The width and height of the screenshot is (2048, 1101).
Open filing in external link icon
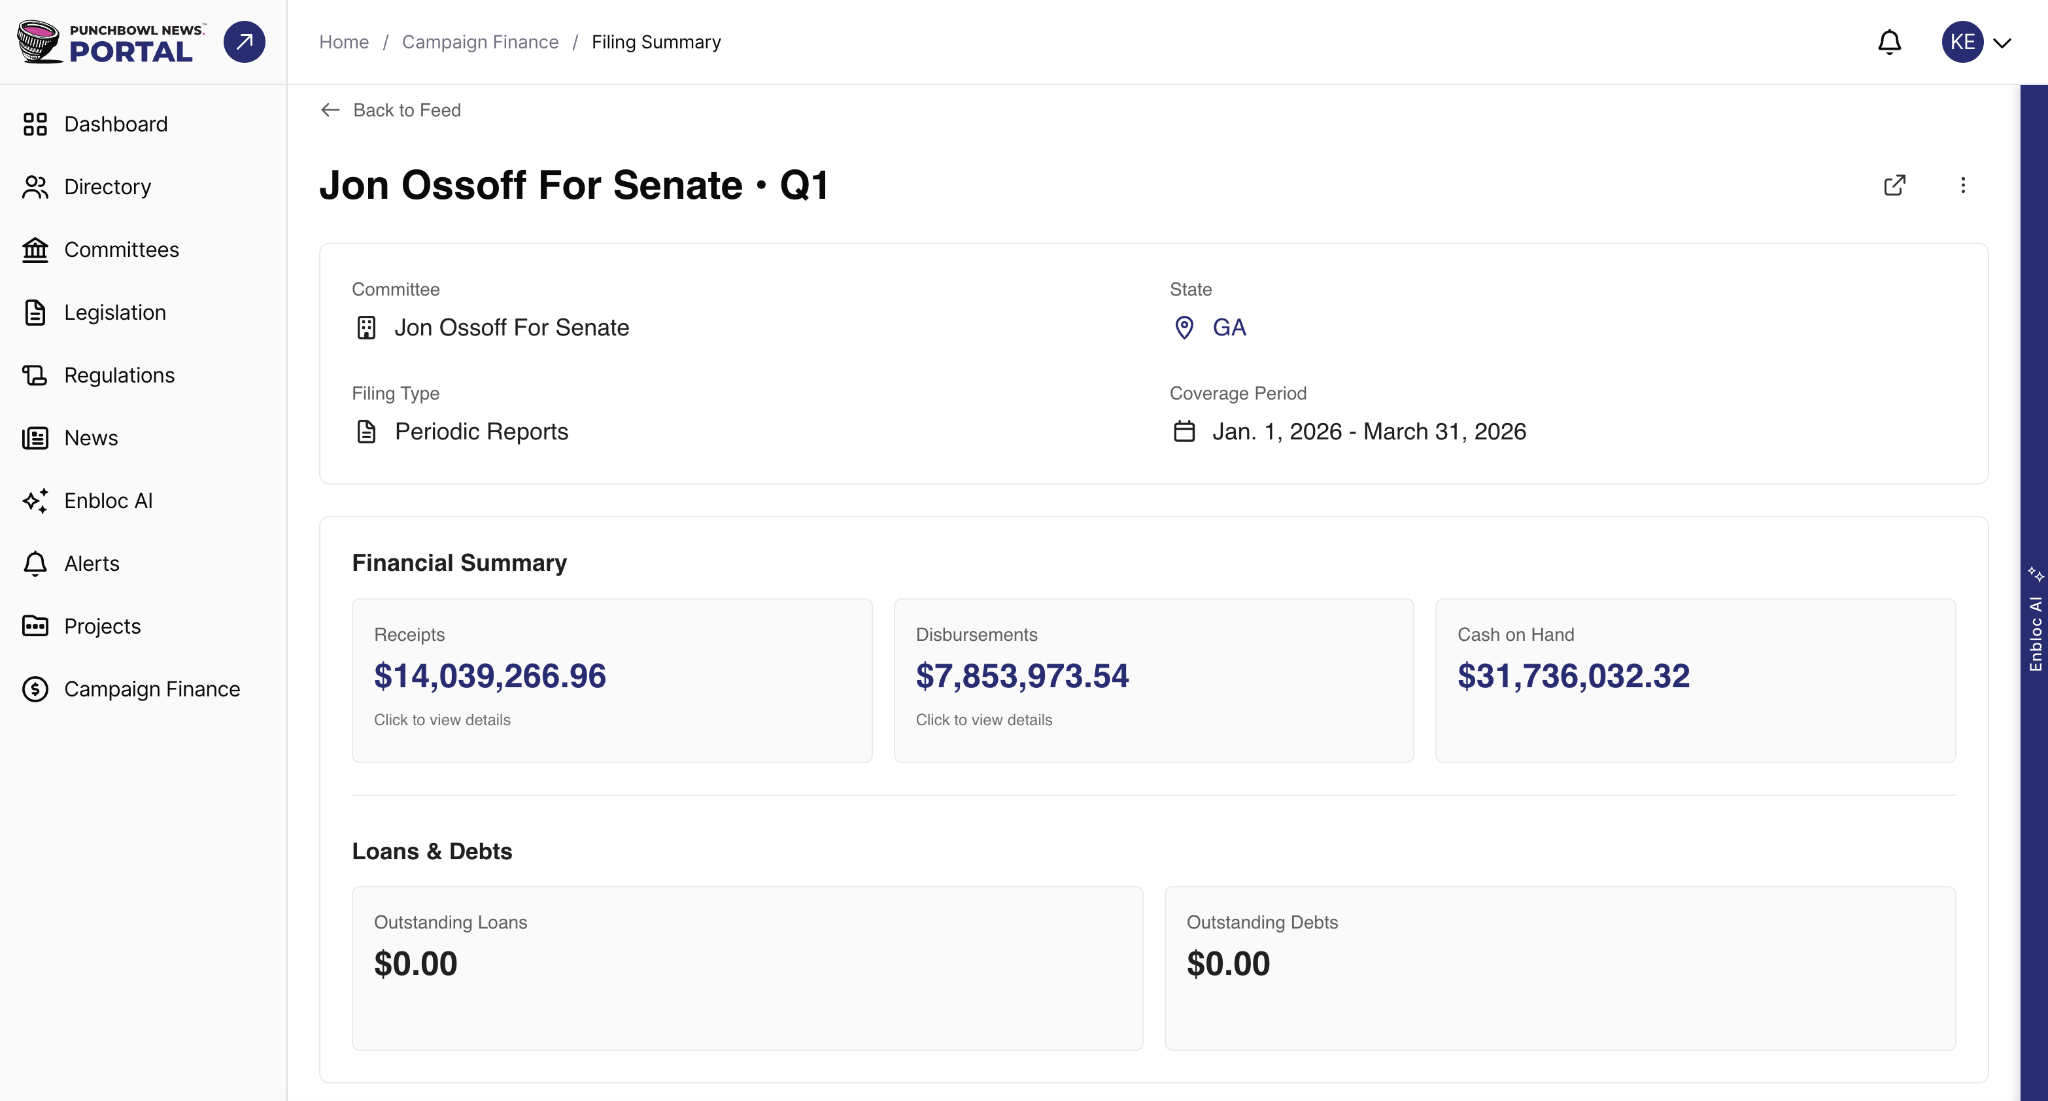click(1894, 185)
